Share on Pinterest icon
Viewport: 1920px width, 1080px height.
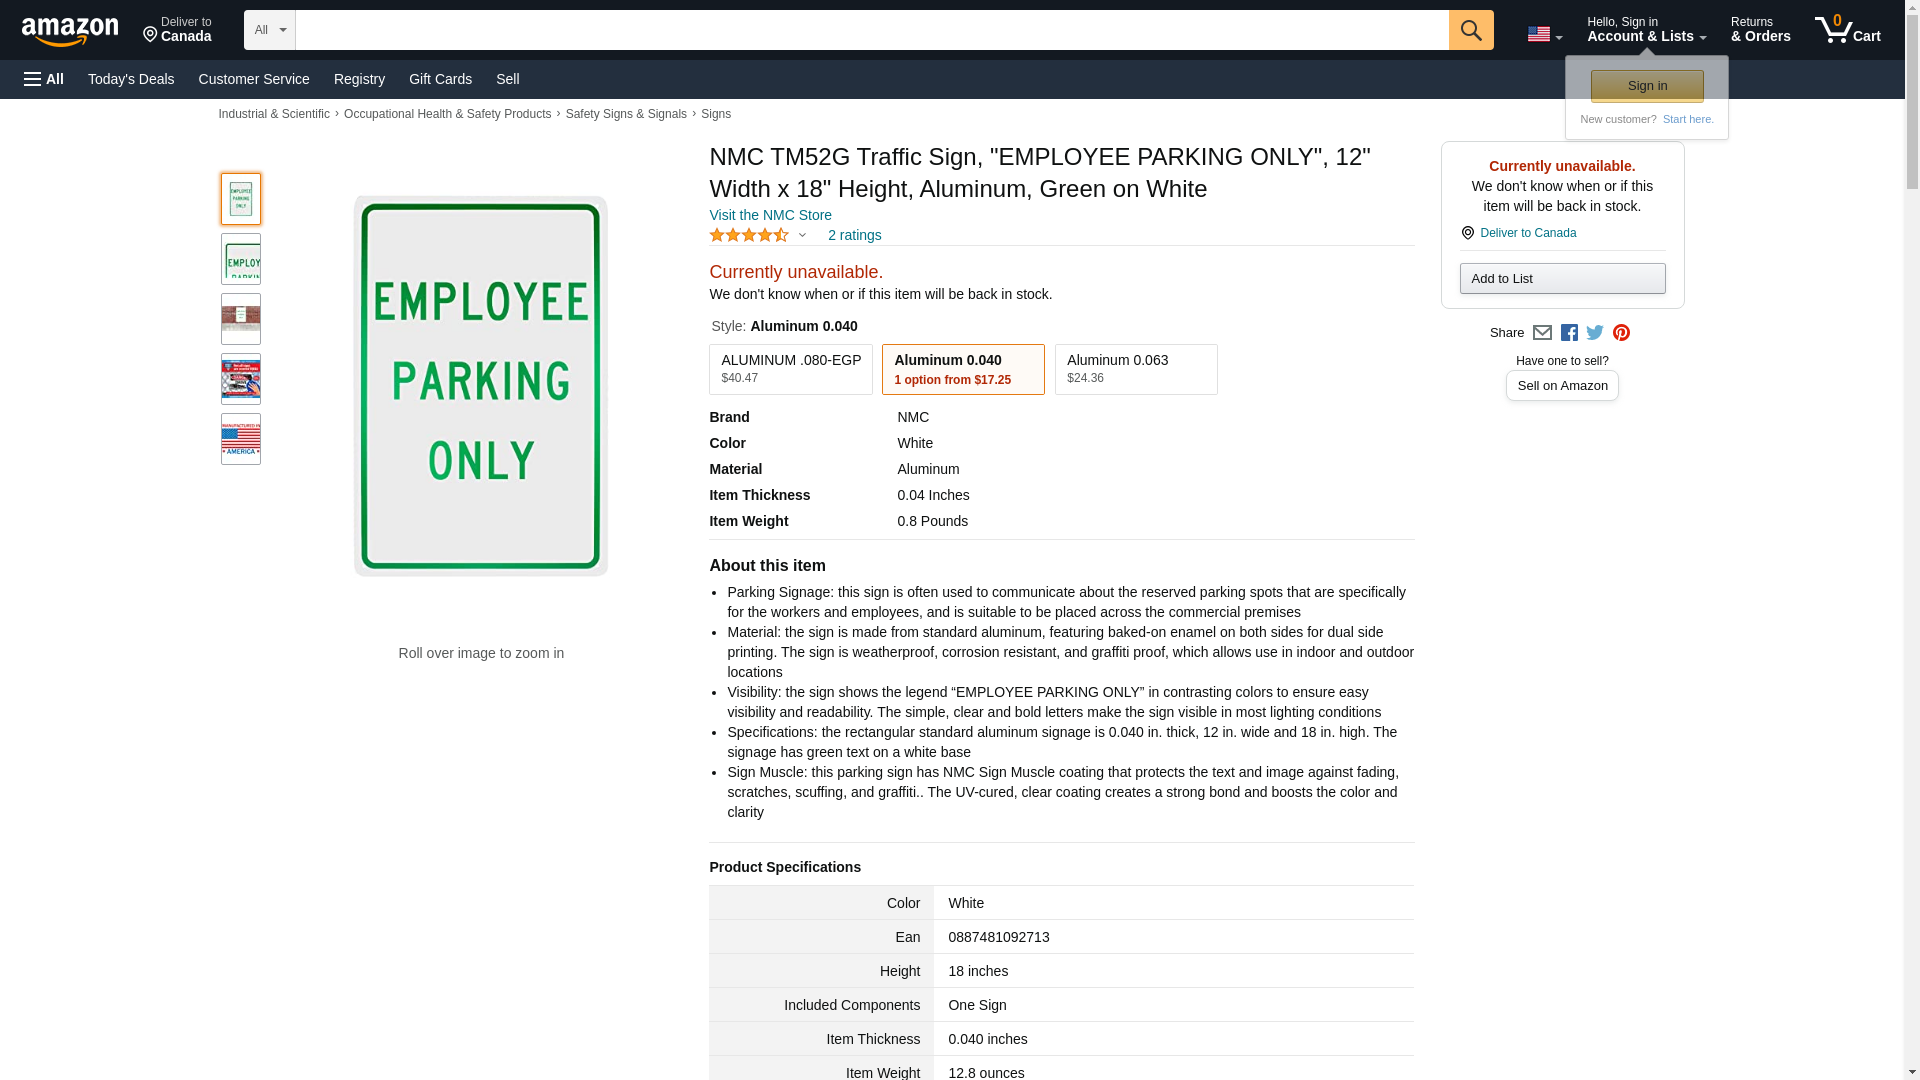1621,333
